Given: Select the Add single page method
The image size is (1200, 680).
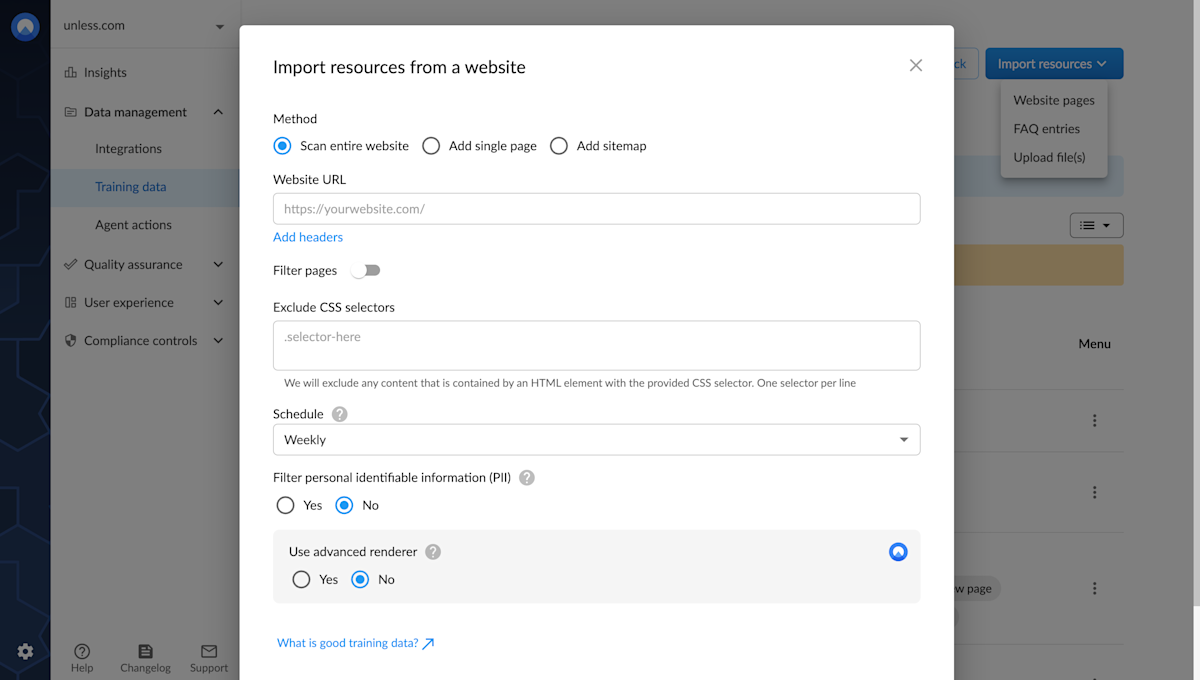Looking at the screenshot, I should (431, 146).
